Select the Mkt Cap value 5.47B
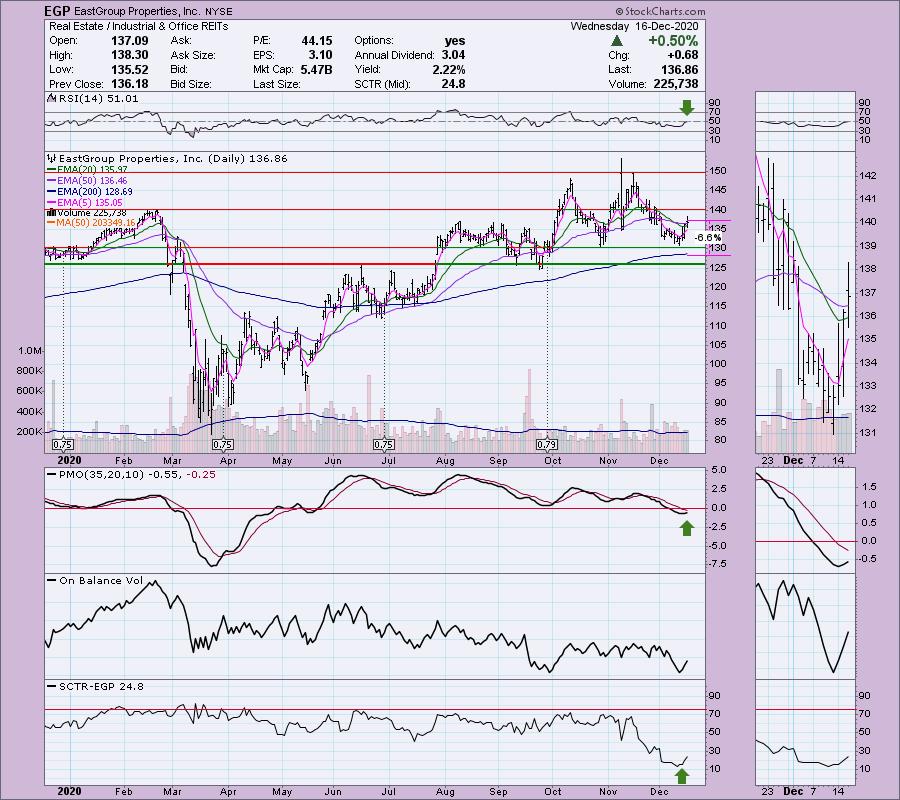The width and height of the screenshot is (900, 800). pos(316,69)
